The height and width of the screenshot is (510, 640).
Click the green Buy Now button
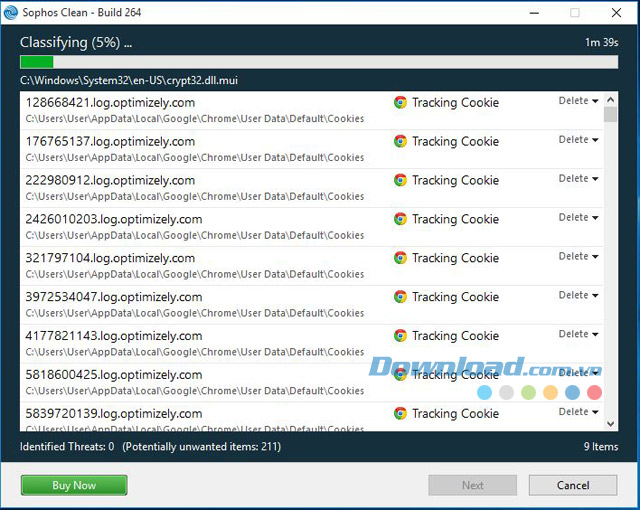click(x=74, y=485)
